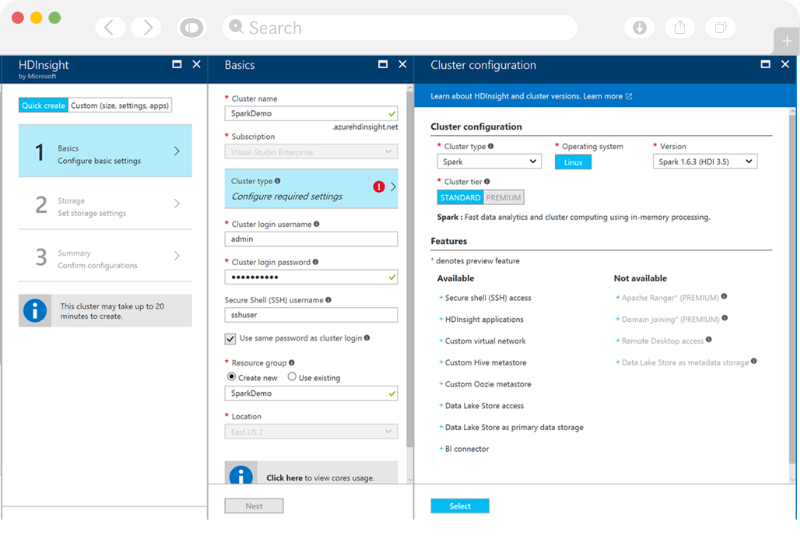Image resolution: width=800 pixels, height=550 pixels.
Task: Click the external link icon after Learn more
Action: [x=629, y=96]
